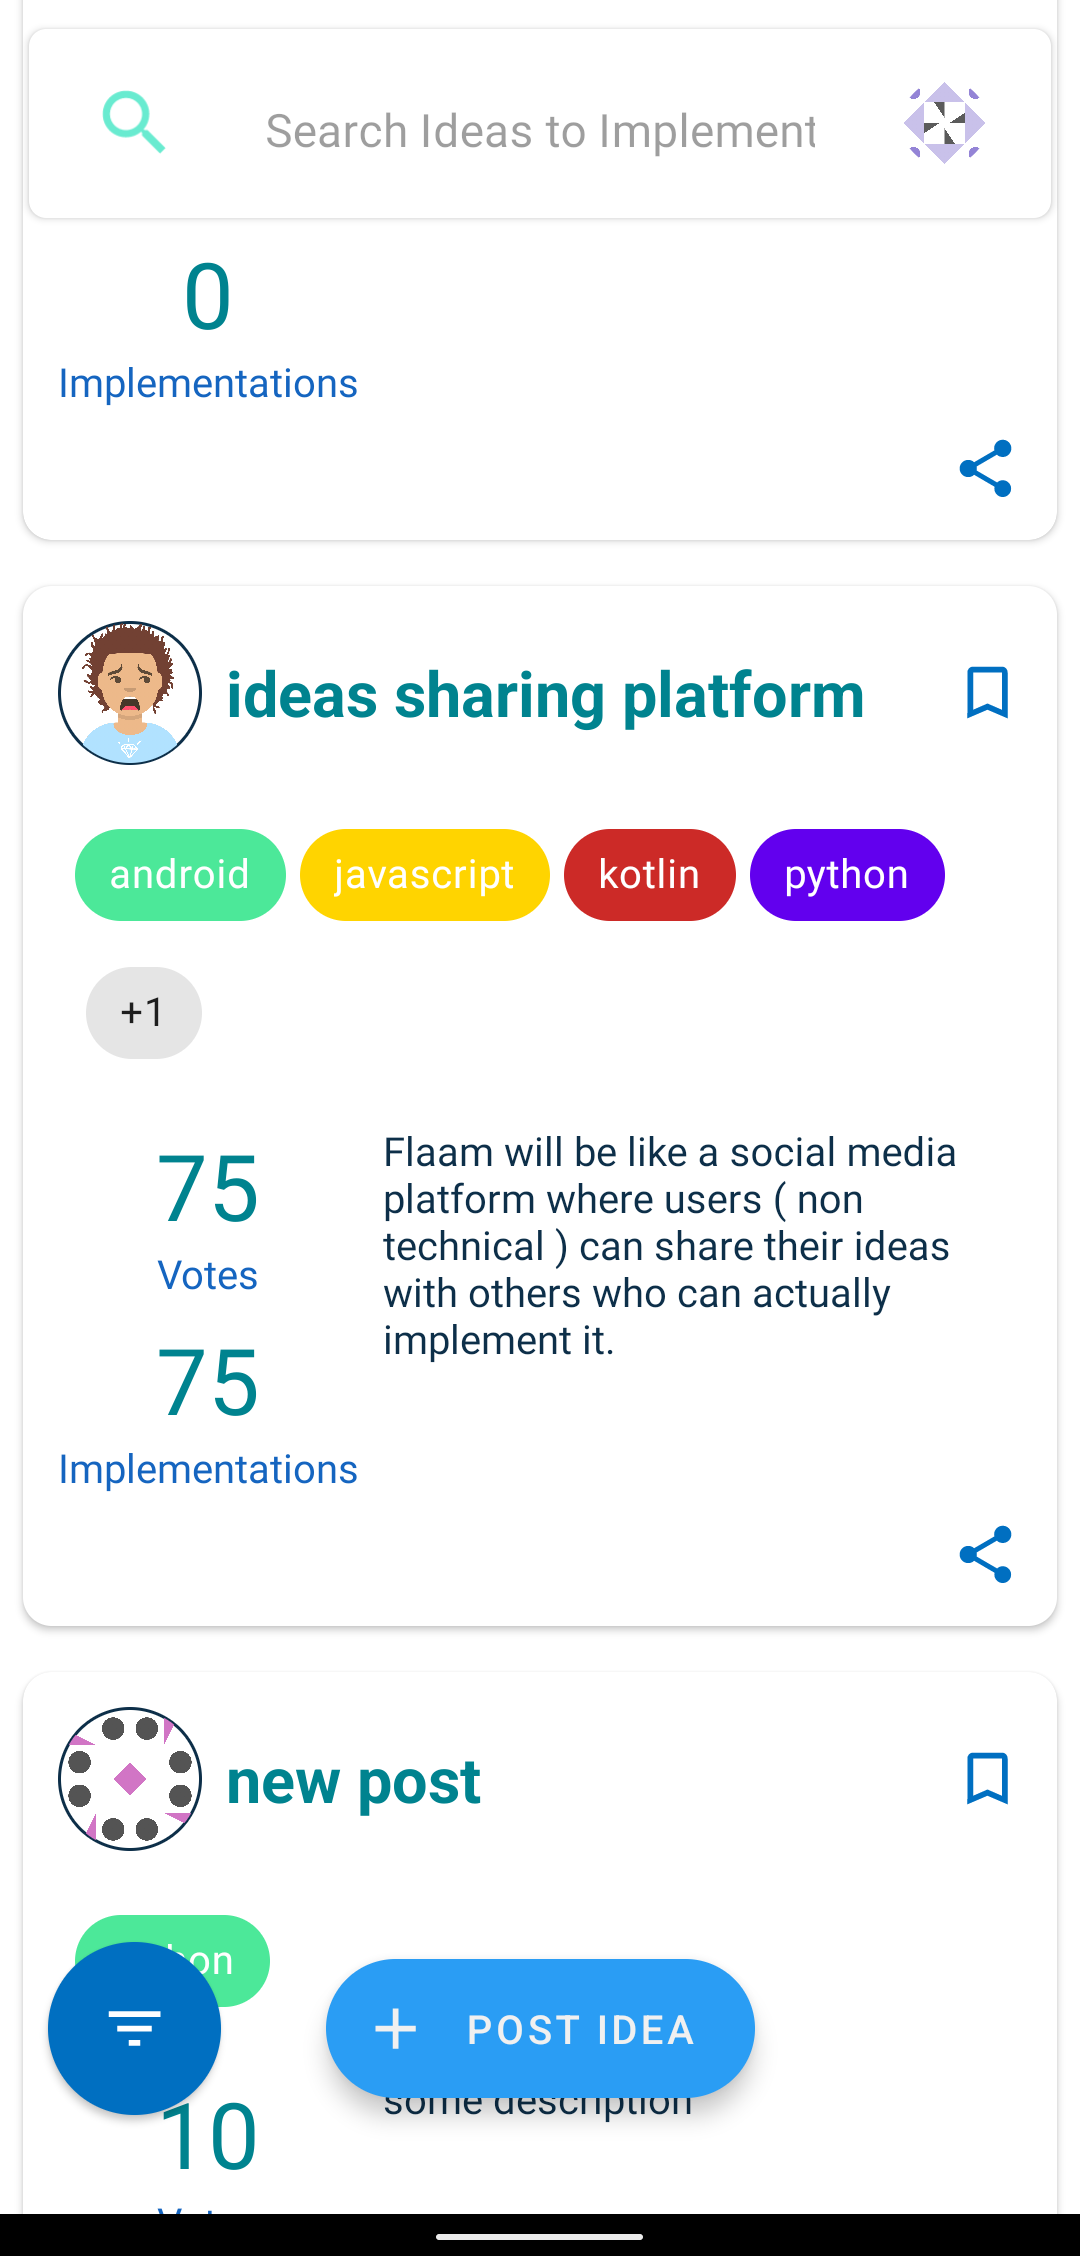Screen dimensions: 1080x2256
Task: Click the POST IDEA button
Action: pyautogui.click(x=540, y=2028)
